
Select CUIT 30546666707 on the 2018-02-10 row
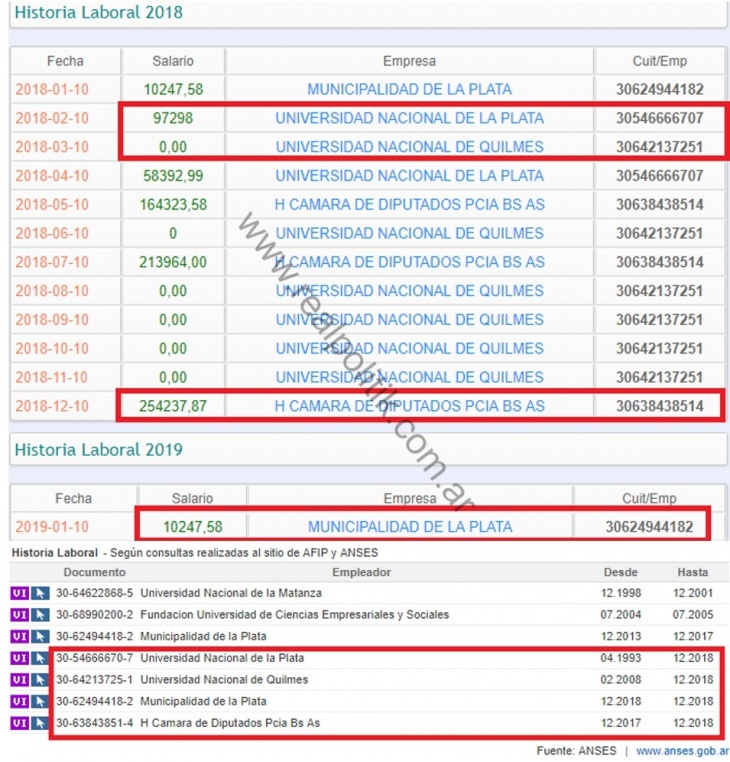tap(660, 118)
